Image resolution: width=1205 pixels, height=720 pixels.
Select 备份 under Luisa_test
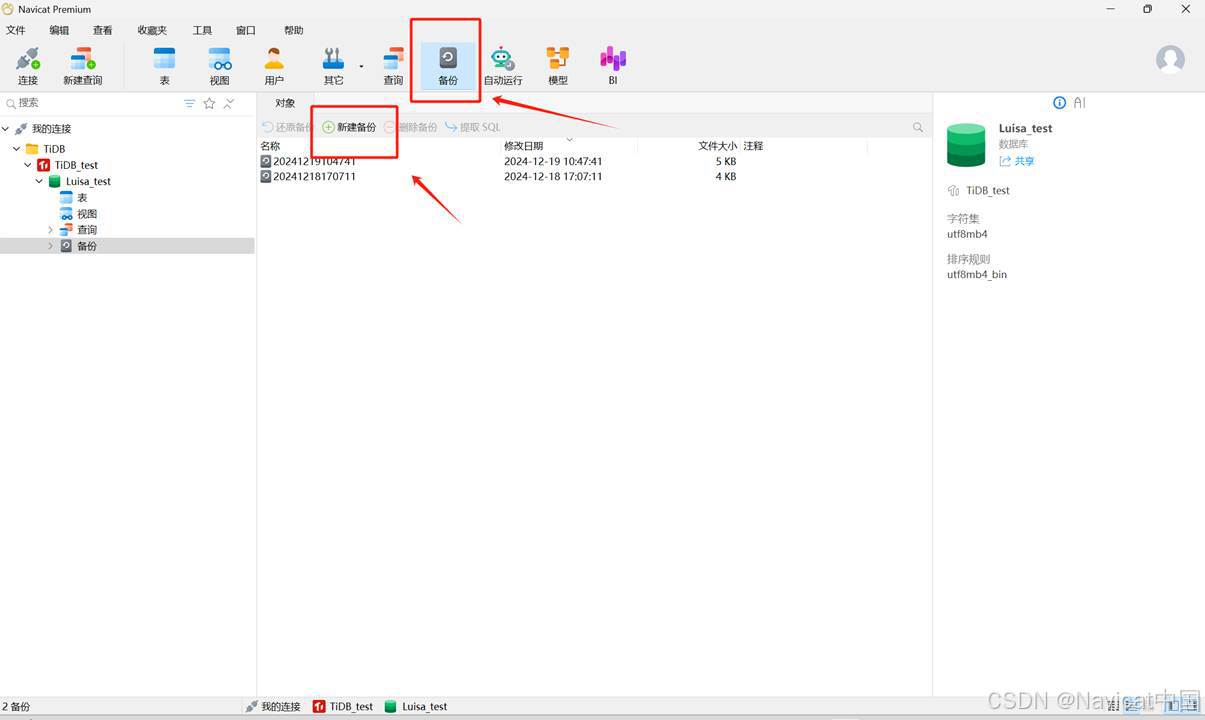87,246
